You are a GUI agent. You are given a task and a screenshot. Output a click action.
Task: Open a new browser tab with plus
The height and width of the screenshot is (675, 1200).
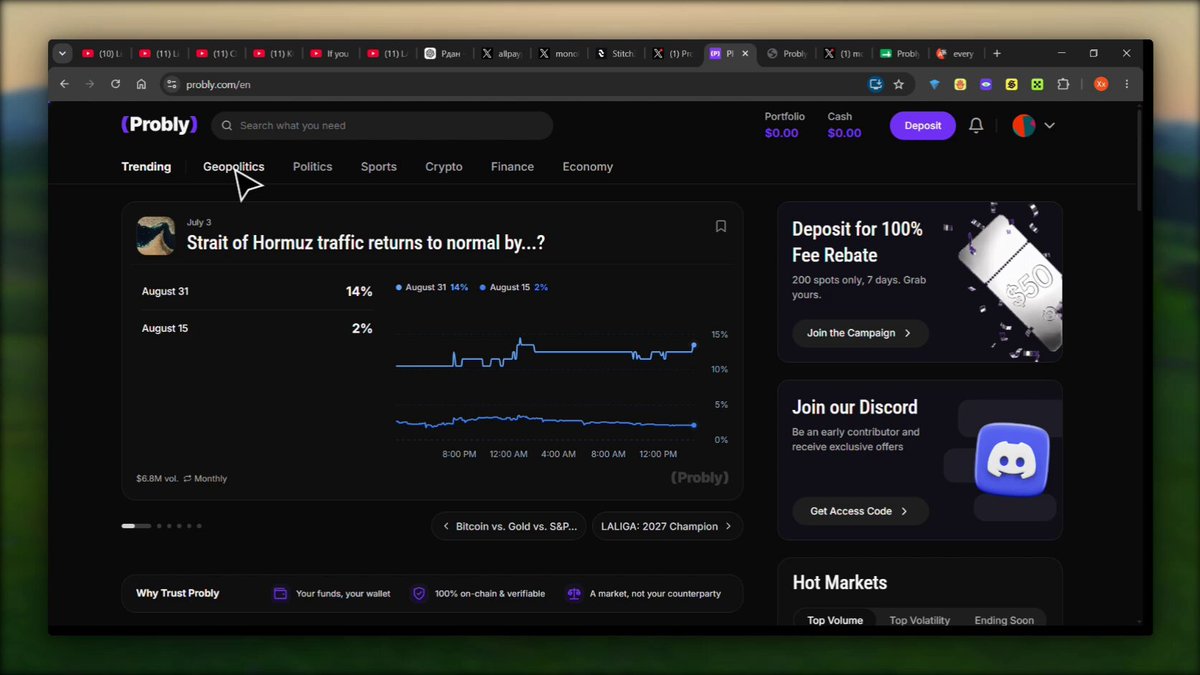(x=997, y=53)
